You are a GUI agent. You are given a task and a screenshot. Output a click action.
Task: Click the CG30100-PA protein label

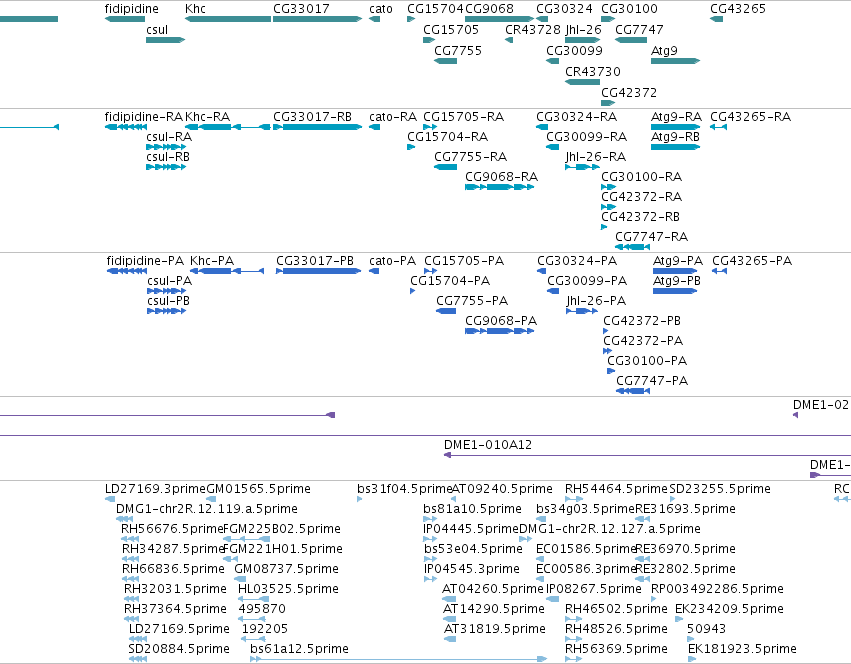click(x=647, y=361)
